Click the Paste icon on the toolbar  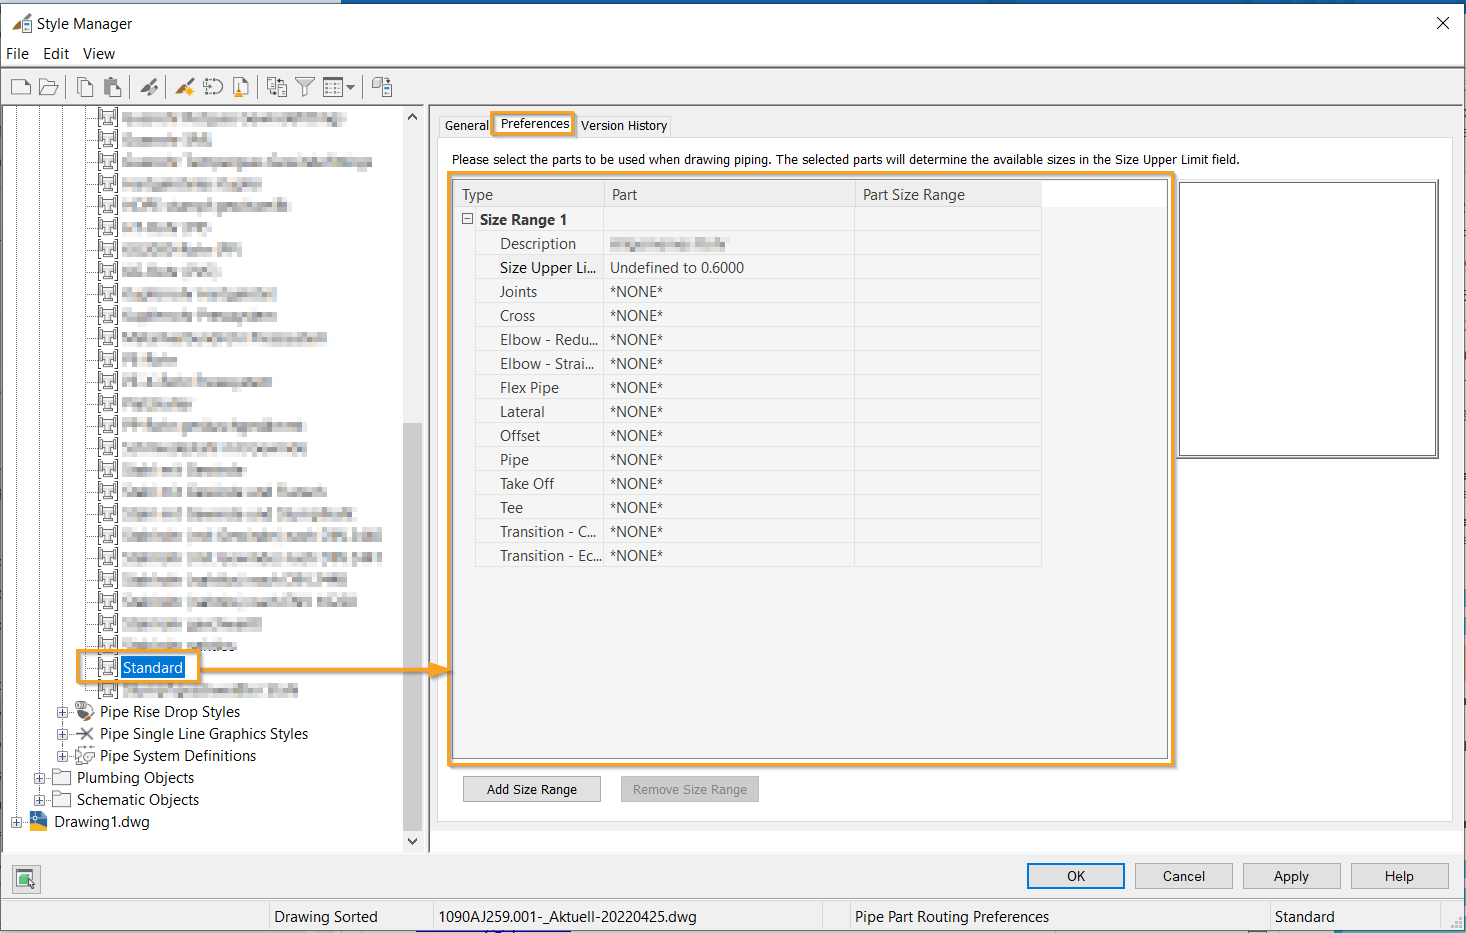tap(113, 86)
